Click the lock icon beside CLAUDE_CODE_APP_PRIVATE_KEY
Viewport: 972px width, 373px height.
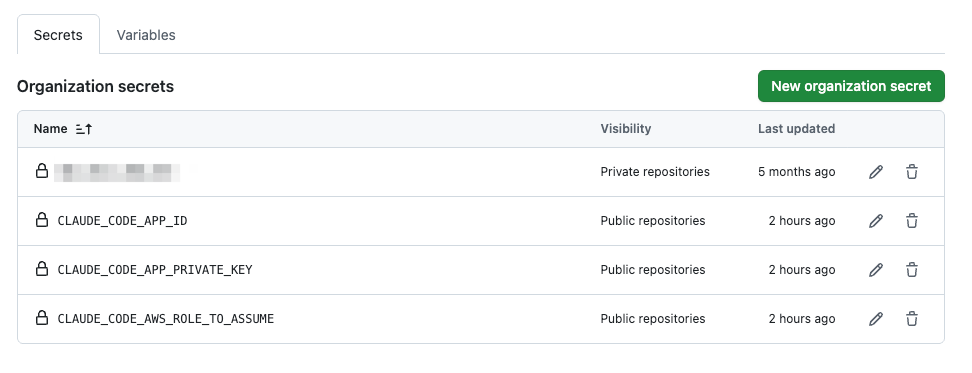(42, 269)
